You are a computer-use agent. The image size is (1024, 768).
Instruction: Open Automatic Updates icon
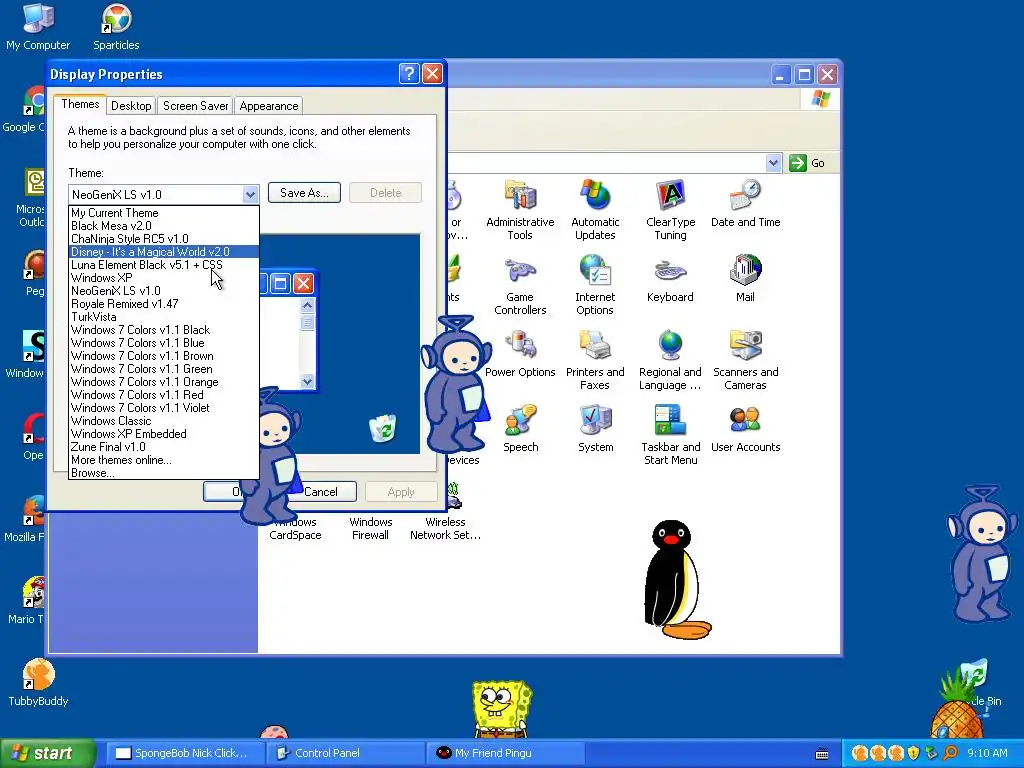pyautogui.click(x=595, y=209)
